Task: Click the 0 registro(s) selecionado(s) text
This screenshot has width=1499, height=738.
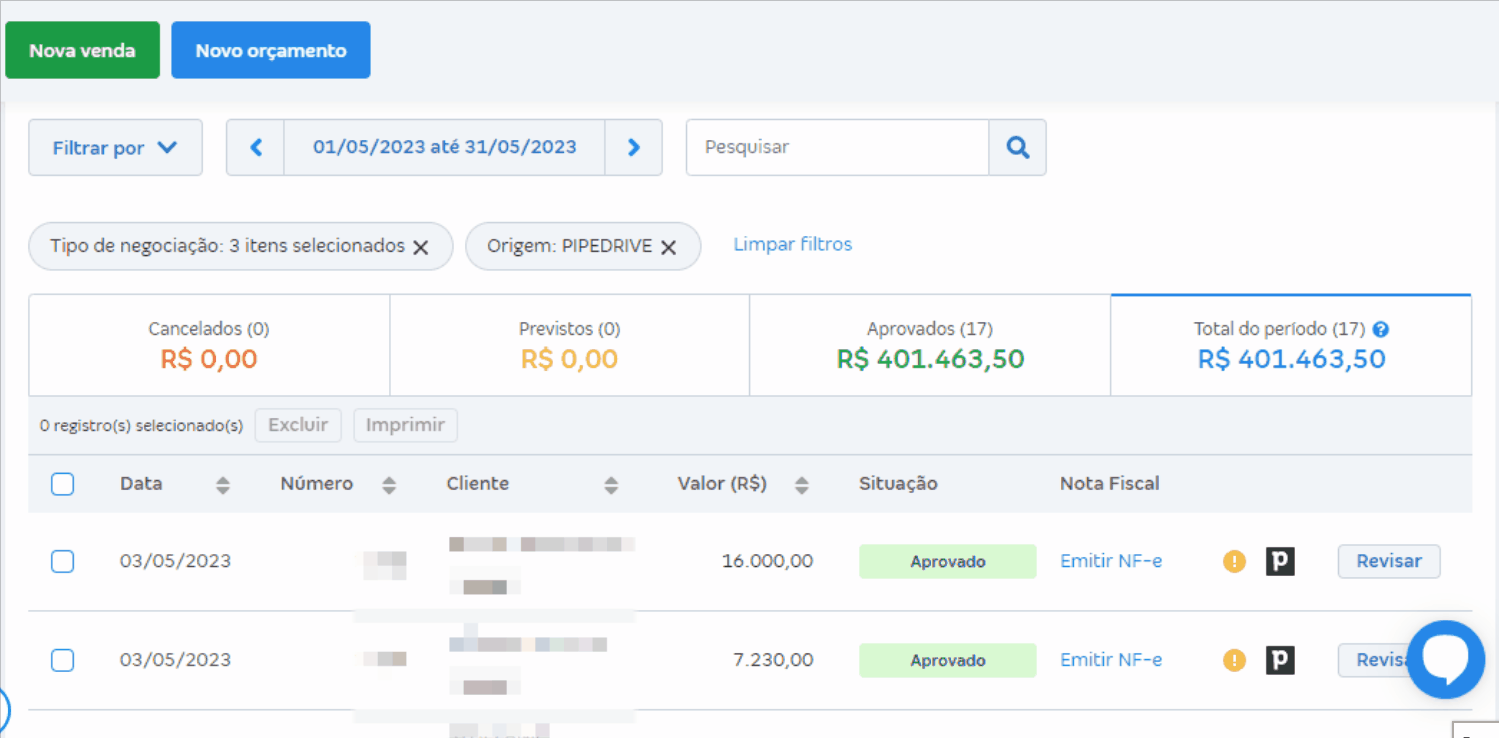Action: tap(141, 426)
